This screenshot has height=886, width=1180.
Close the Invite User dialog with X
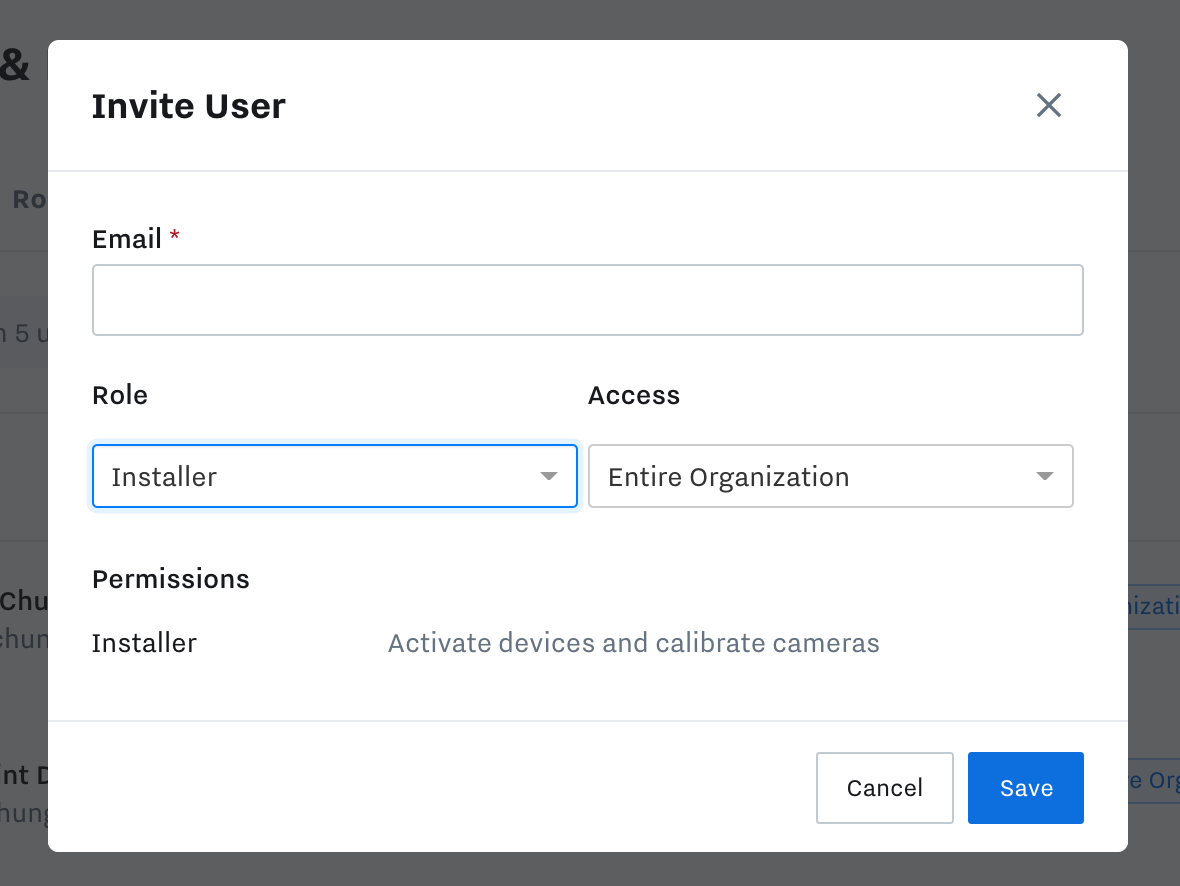click(x=1048, y=105)
